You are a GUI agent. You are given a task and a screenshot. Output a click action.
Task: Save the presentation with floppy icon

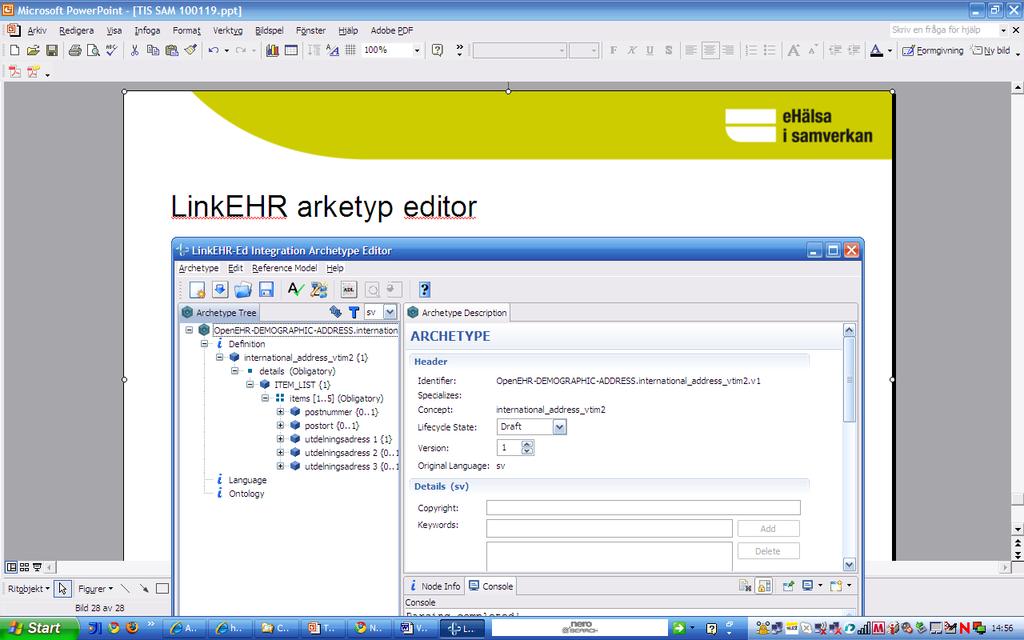52,50
